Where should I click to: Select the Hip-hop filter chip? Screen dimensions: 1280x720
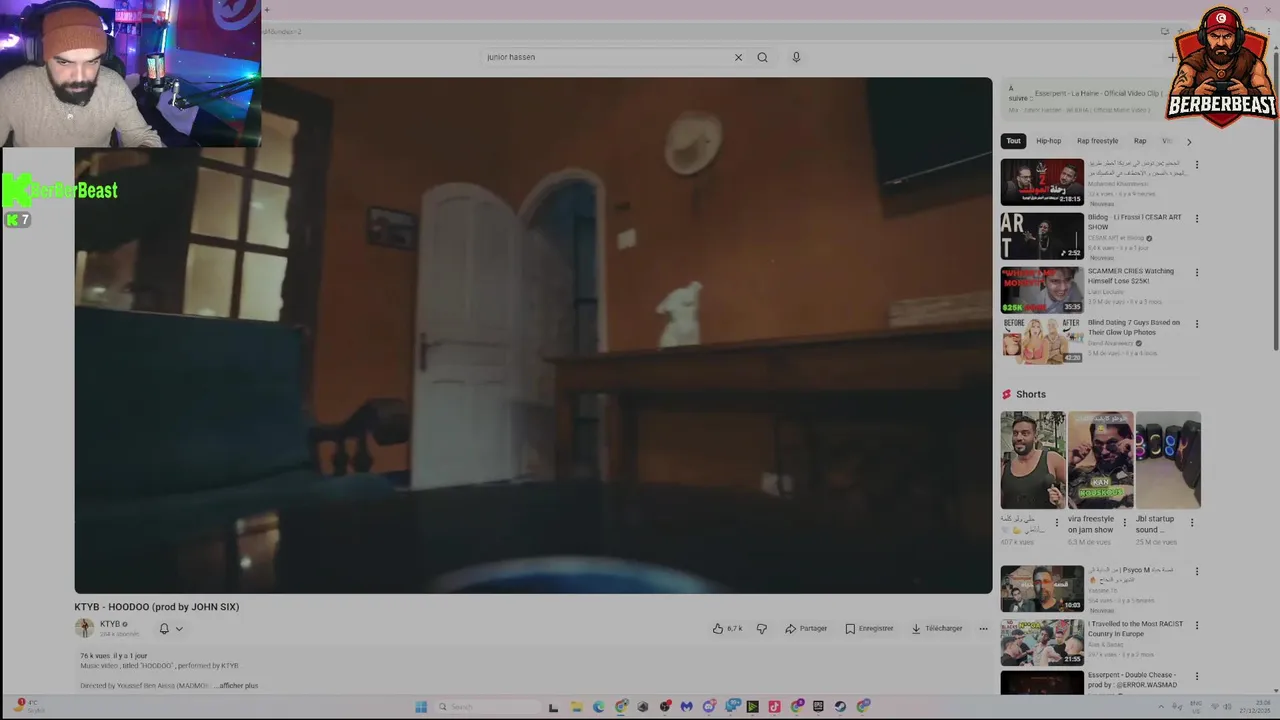(1048, 141)
